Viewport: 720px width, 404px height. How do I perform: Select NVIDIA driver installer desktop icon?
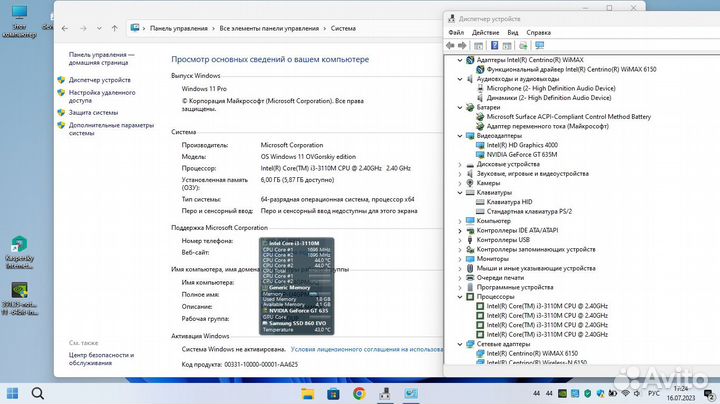(x=19, y=298)
